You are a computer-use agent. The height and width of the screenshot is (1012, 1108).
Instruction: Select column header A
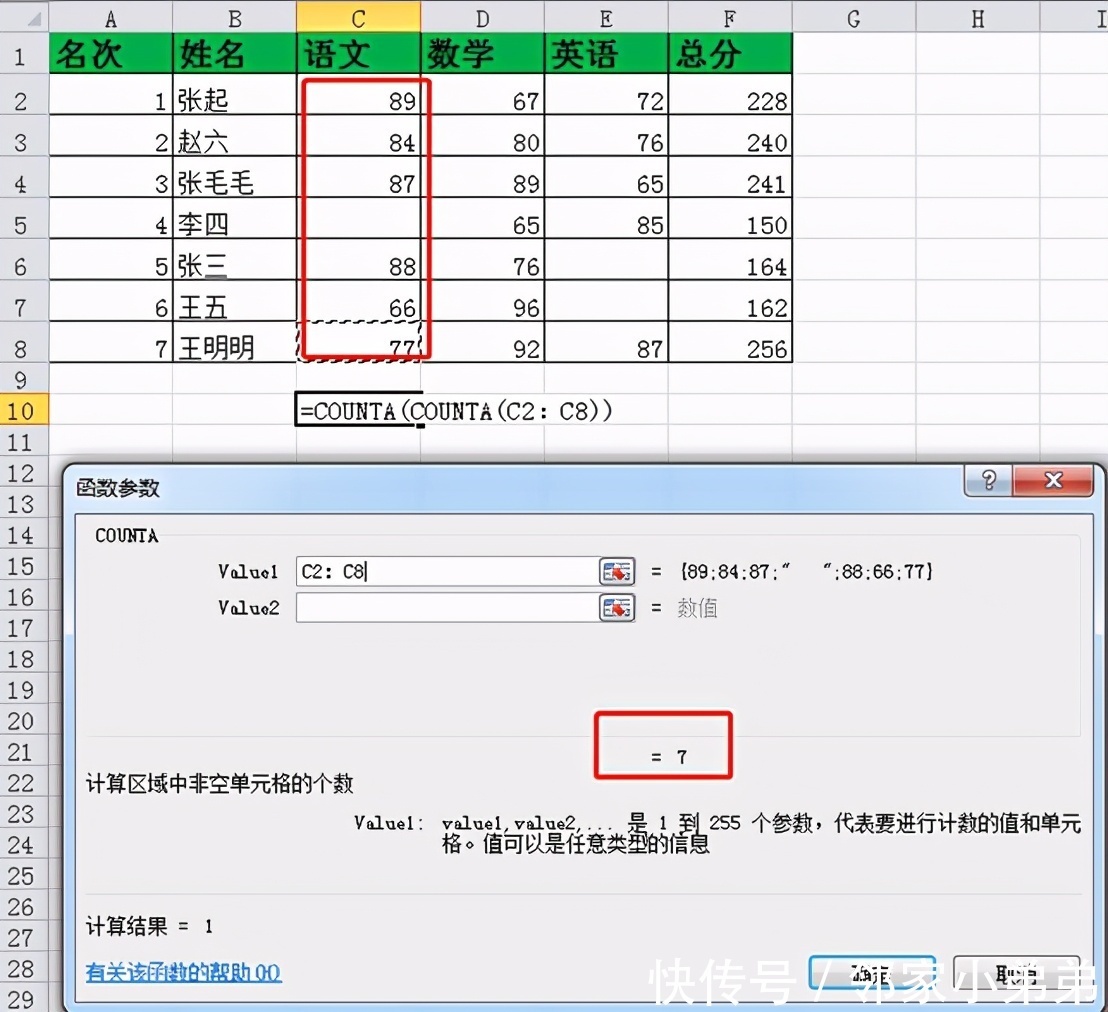(110, 16)
